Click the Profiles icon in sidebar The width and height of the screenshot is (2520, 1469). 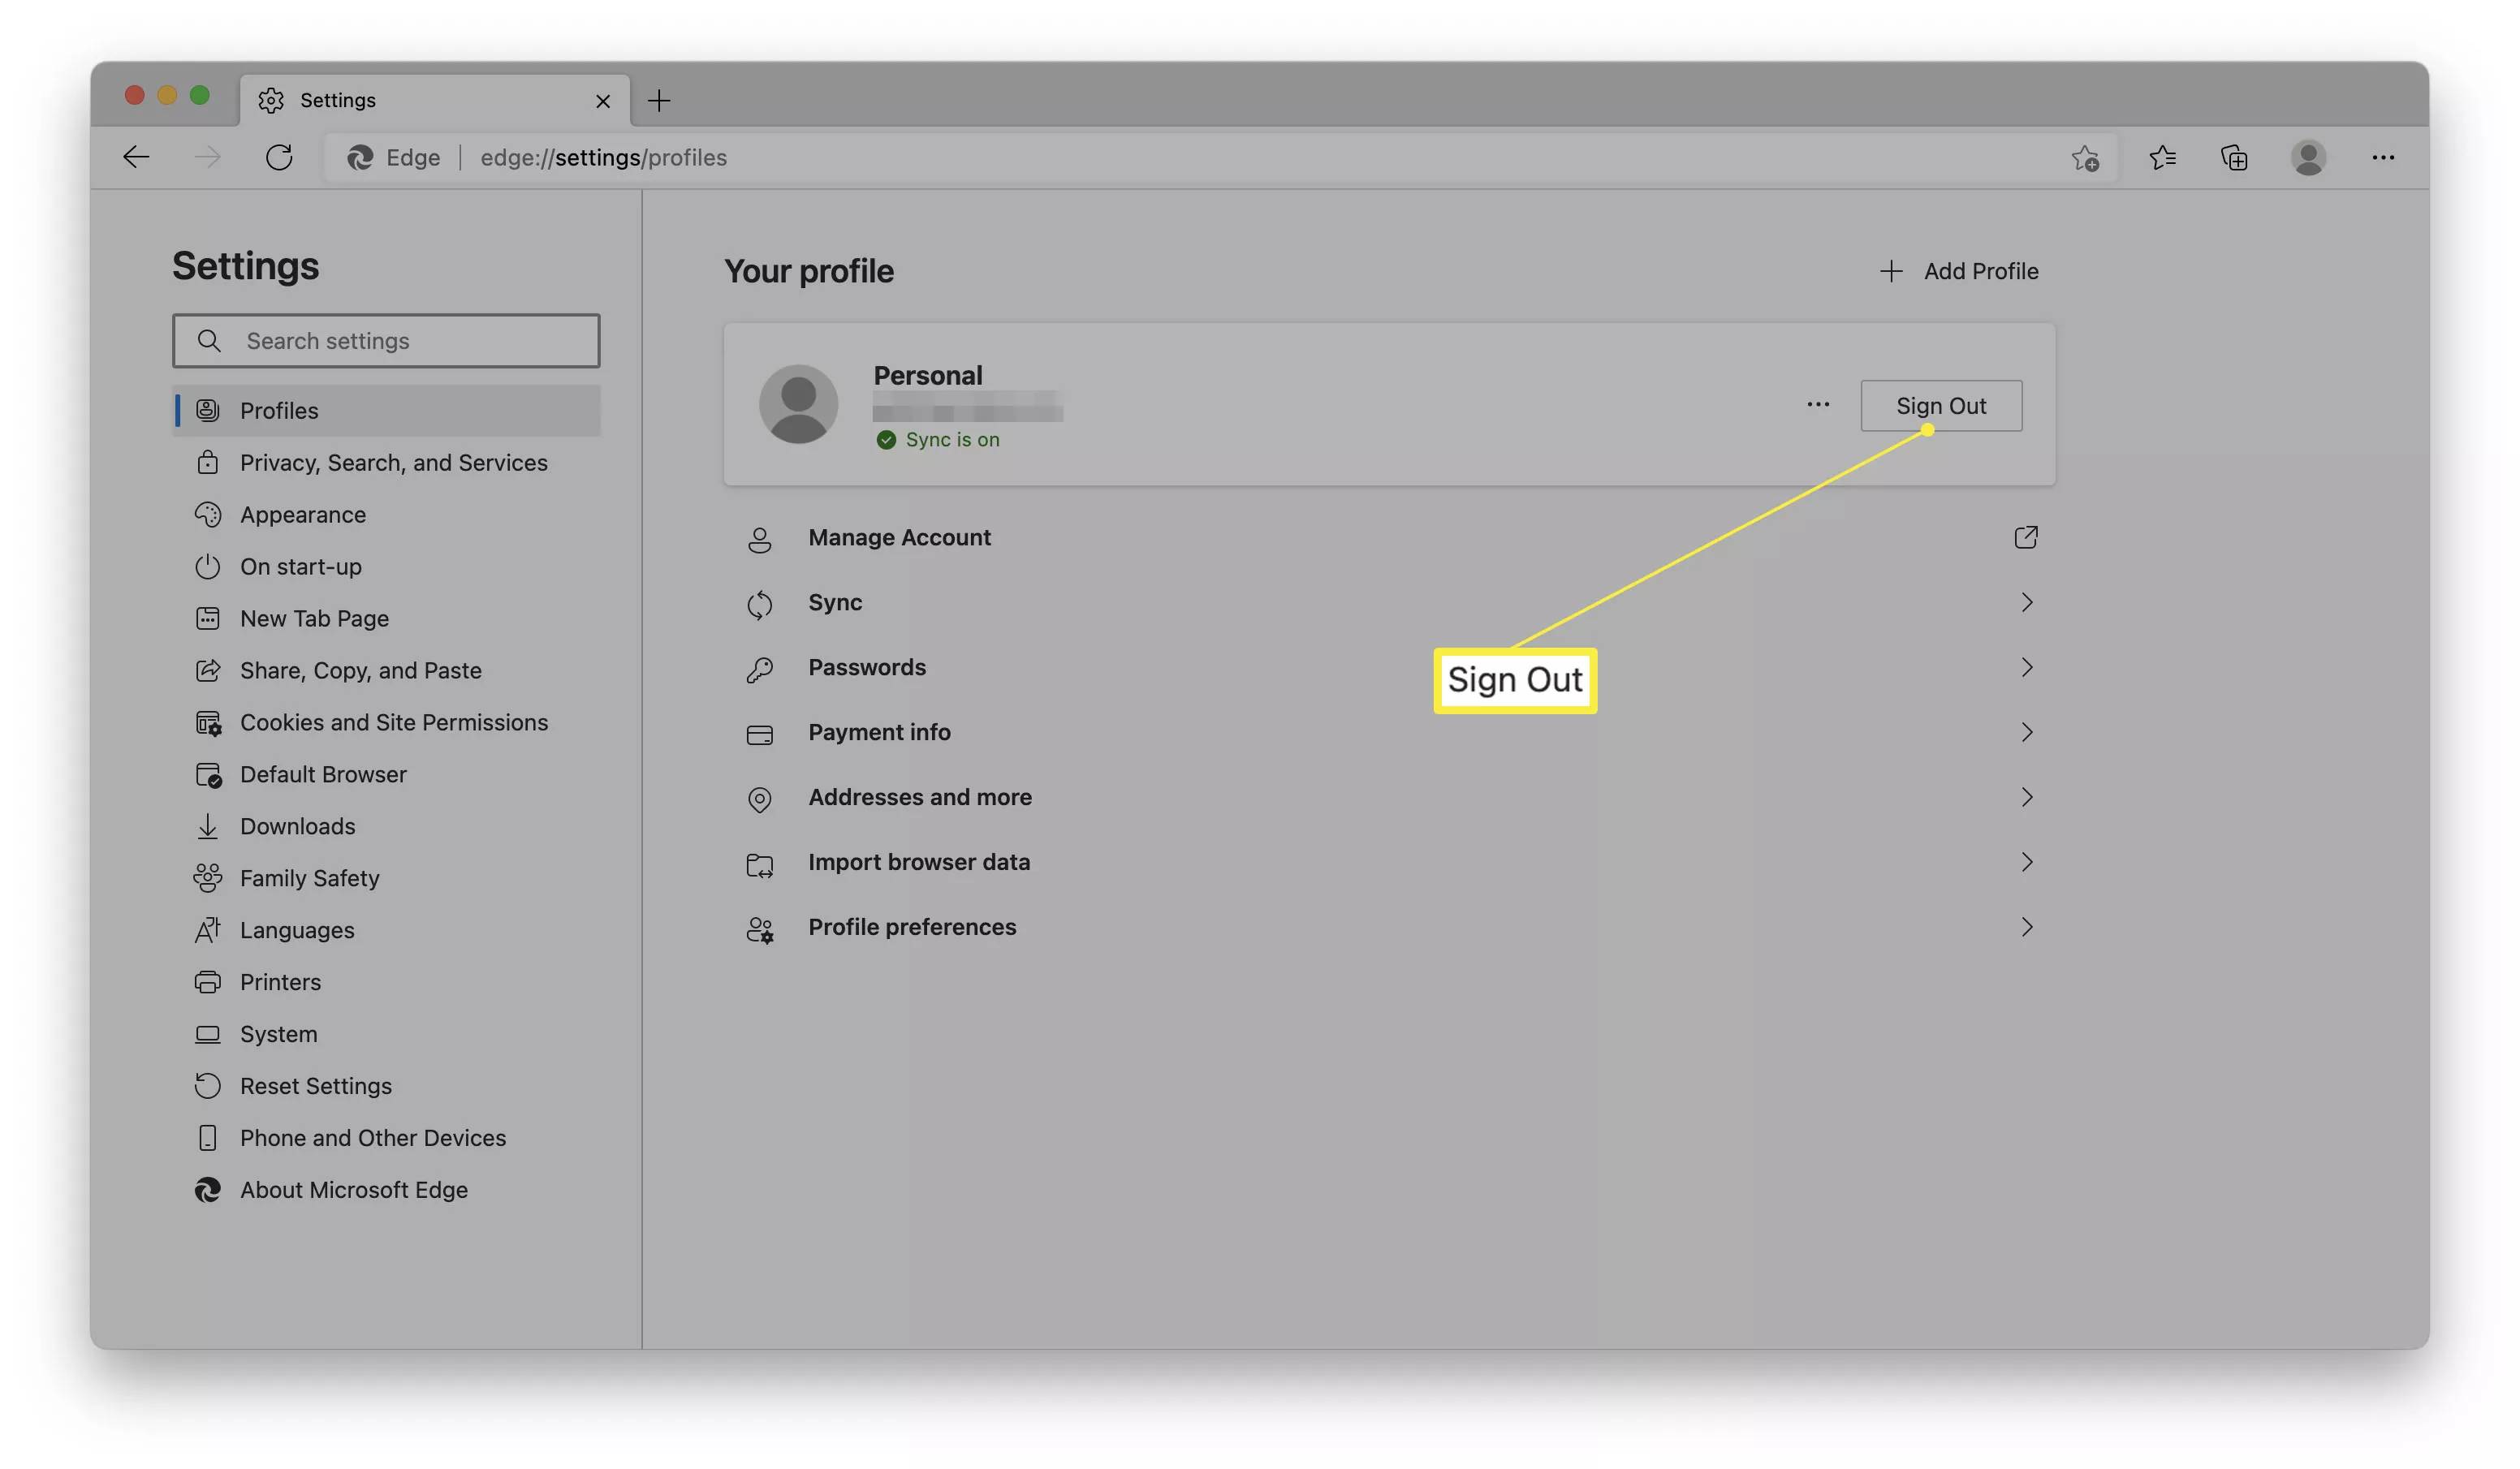206,409
